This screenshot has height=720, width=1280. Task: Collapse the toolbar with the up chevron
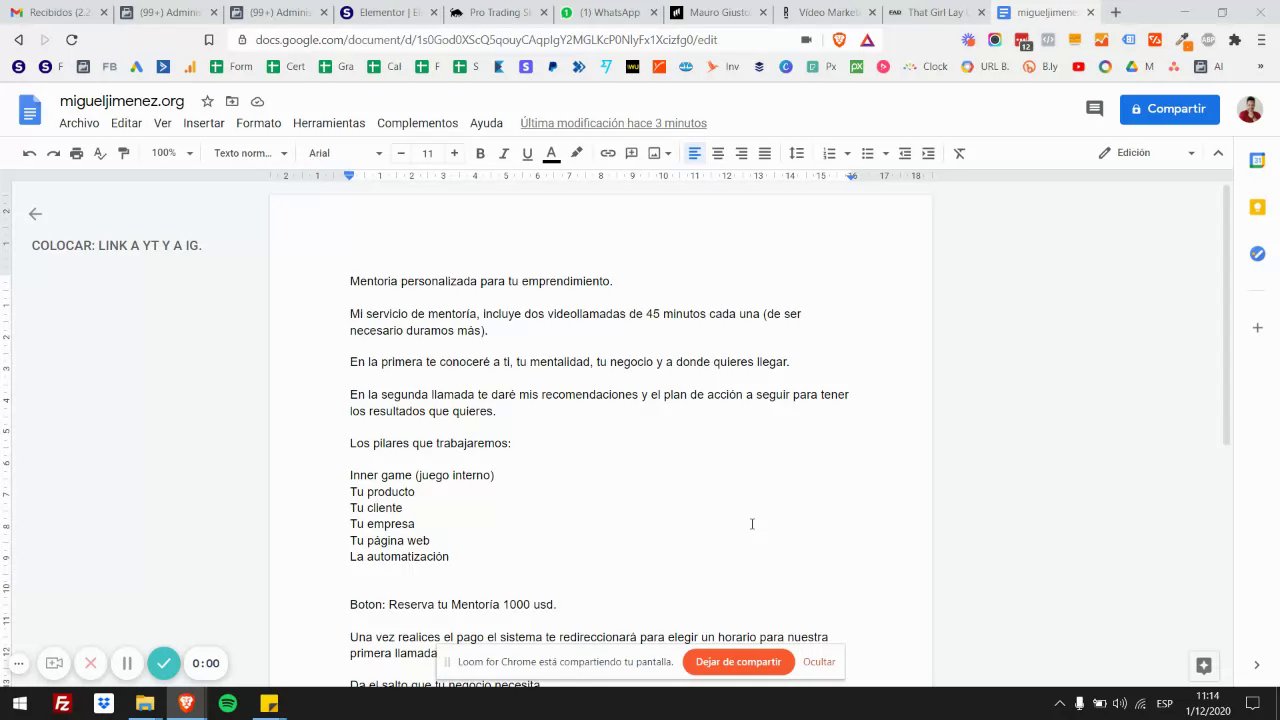[1218, 153]
